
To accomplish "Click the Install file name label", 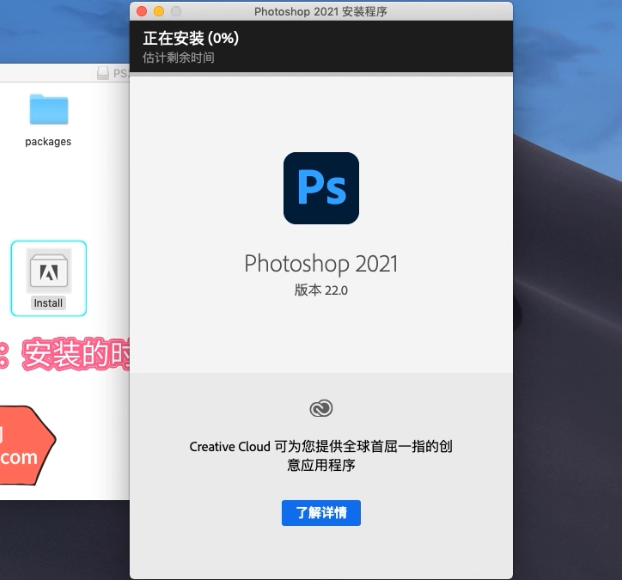I will (48, 303).
